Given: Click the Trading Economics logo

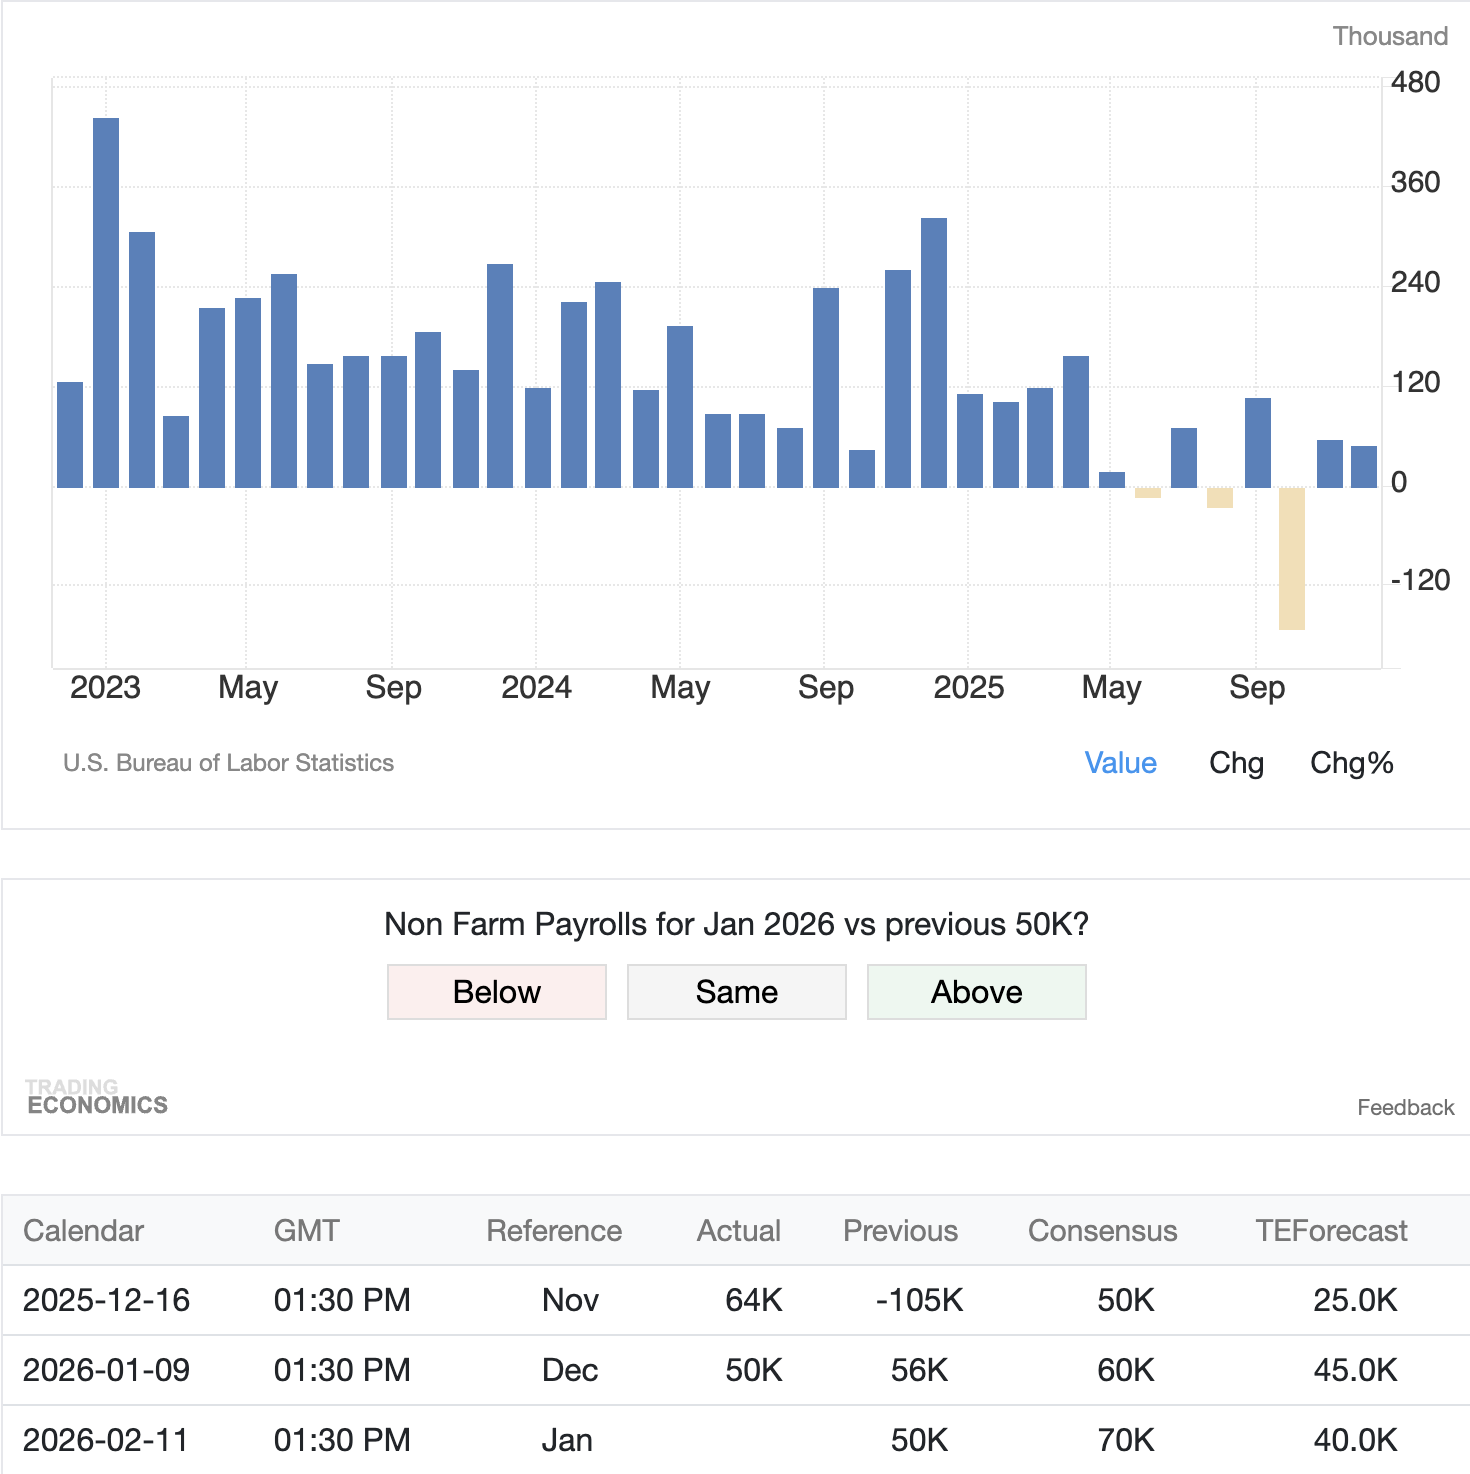Looking at the screenshot, I should point(97,1097).
